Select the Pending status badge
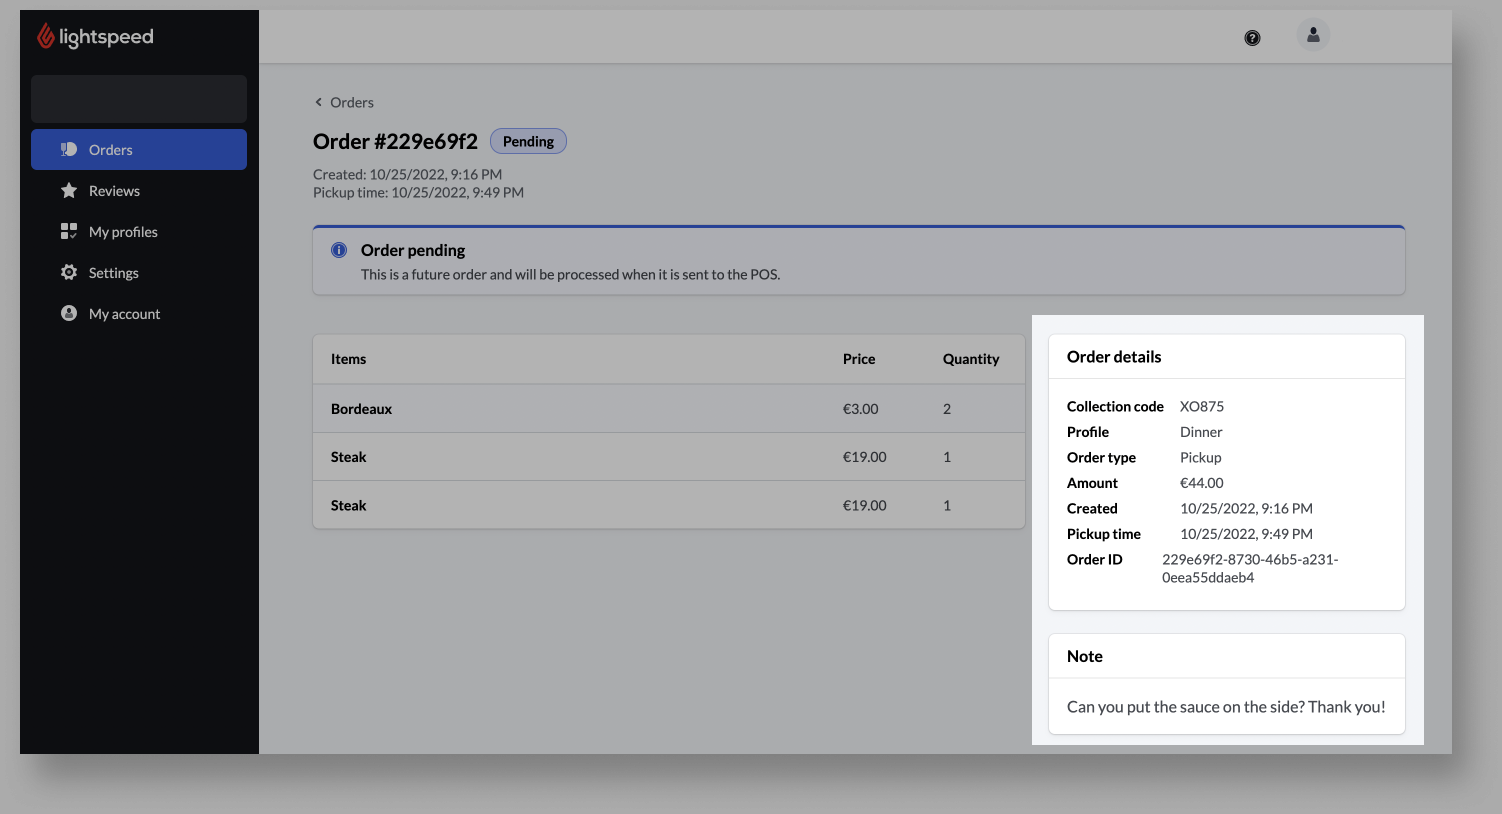This screenshot has width=1502, height=814. [x=528, y=141]
